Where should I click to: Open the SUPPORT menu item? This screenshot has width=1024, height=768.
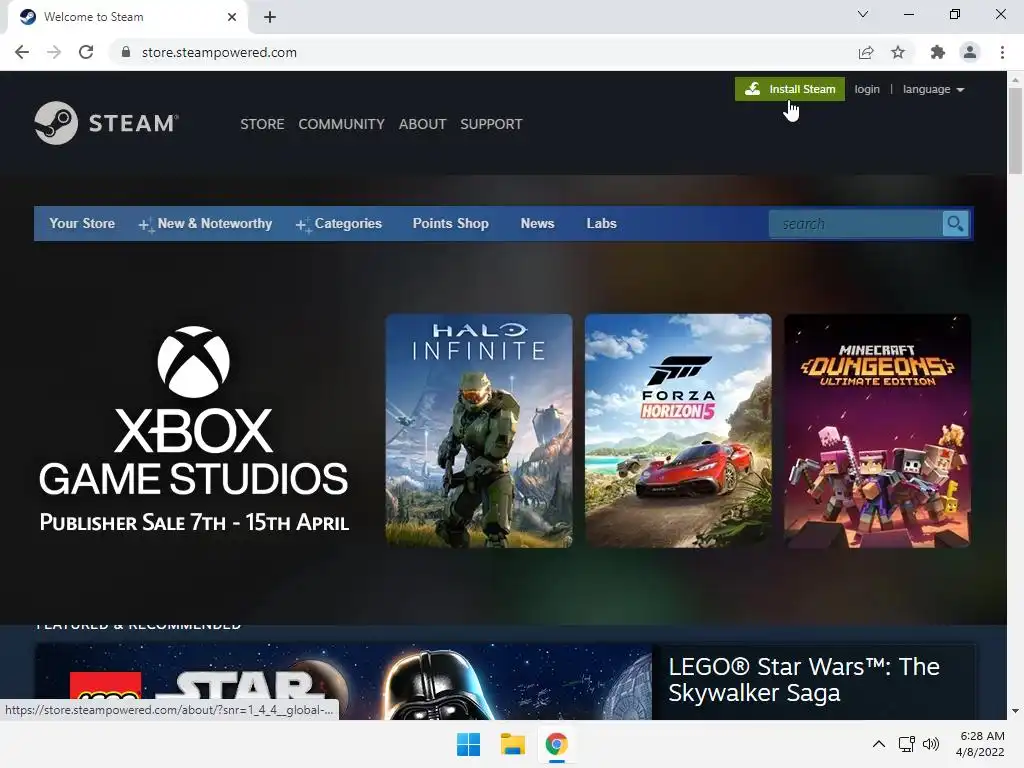[491, 124]
